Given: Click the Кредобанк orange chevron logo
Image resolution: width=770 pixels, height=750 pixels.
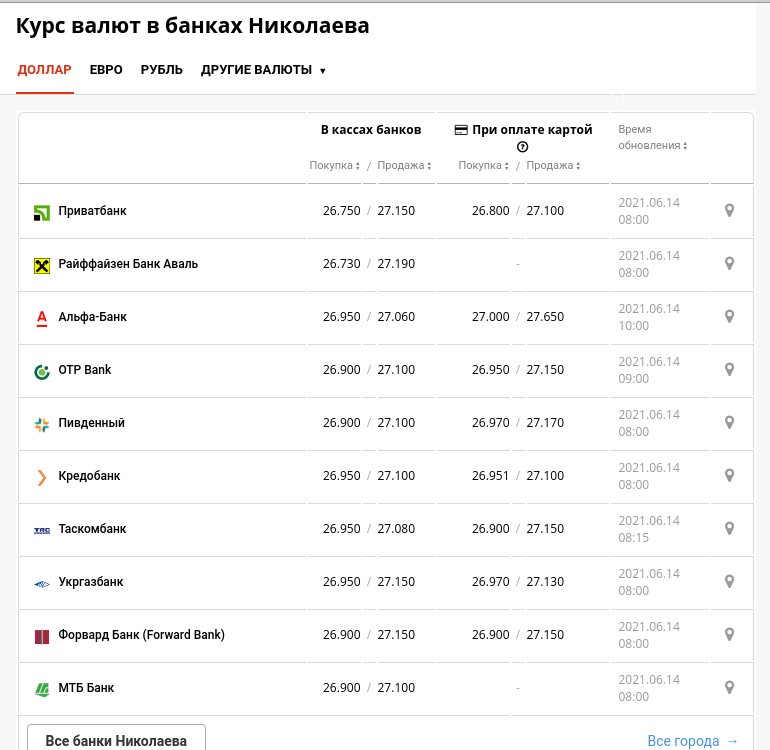Looking at the screenshot, I should [42, 477].
